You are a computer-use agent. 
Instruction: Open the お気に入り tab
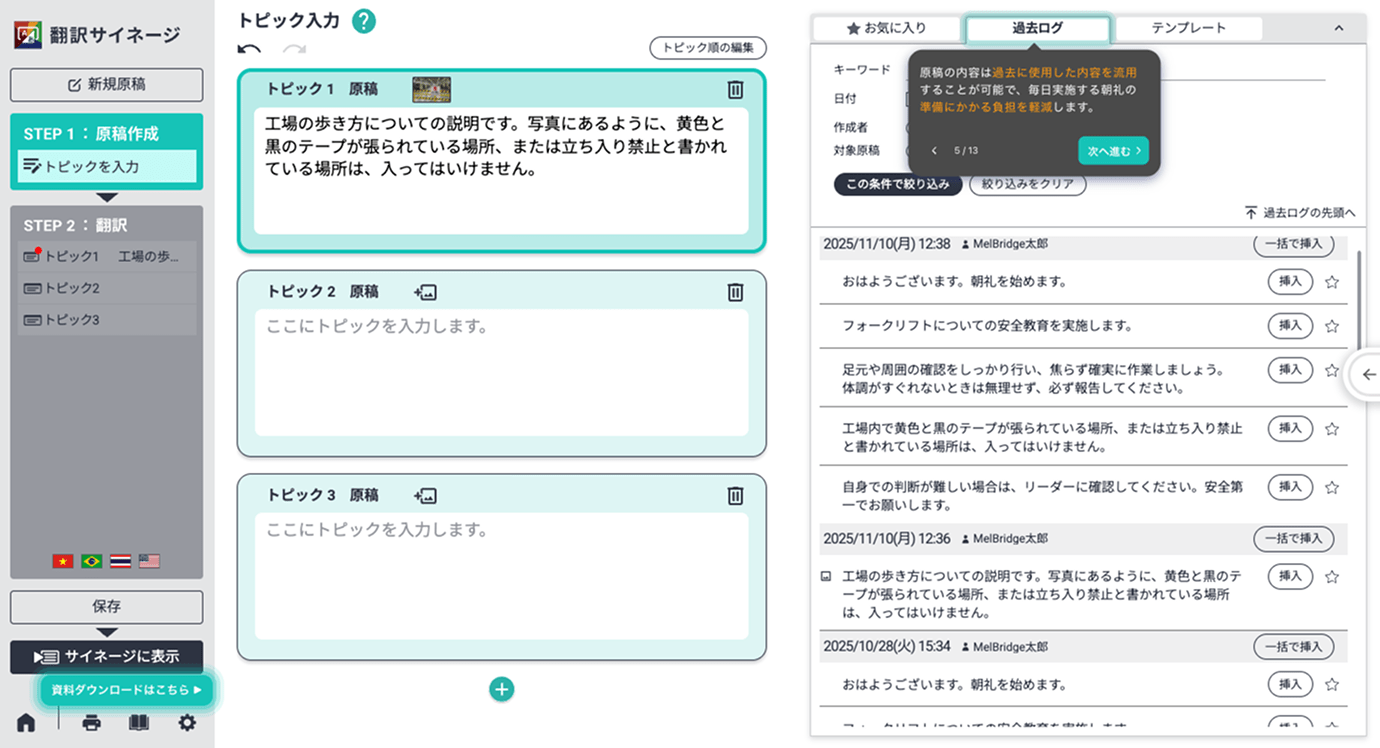[886, 28]
